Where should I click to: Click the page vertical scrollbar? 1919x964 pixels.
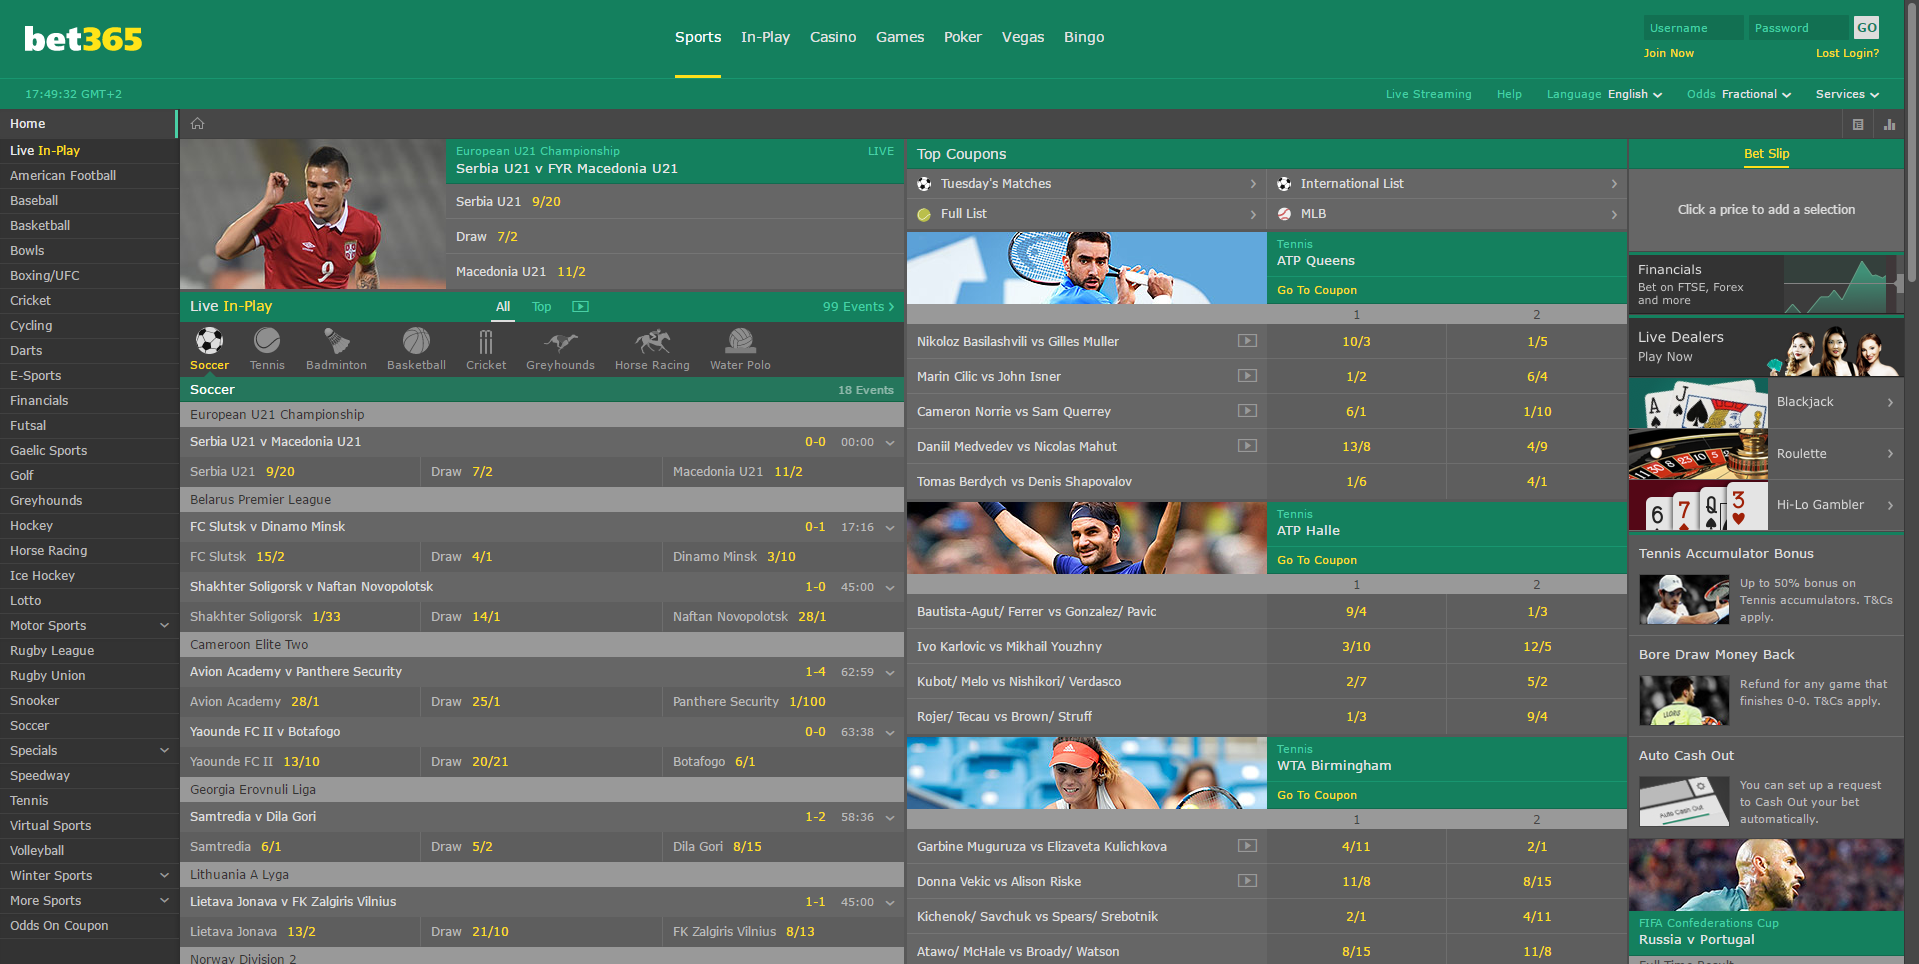[x=1913, y=140]
